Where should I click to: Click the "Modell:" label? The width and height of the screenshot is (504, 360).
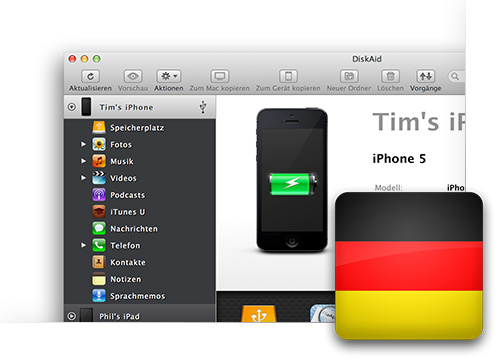coord(389,188)
